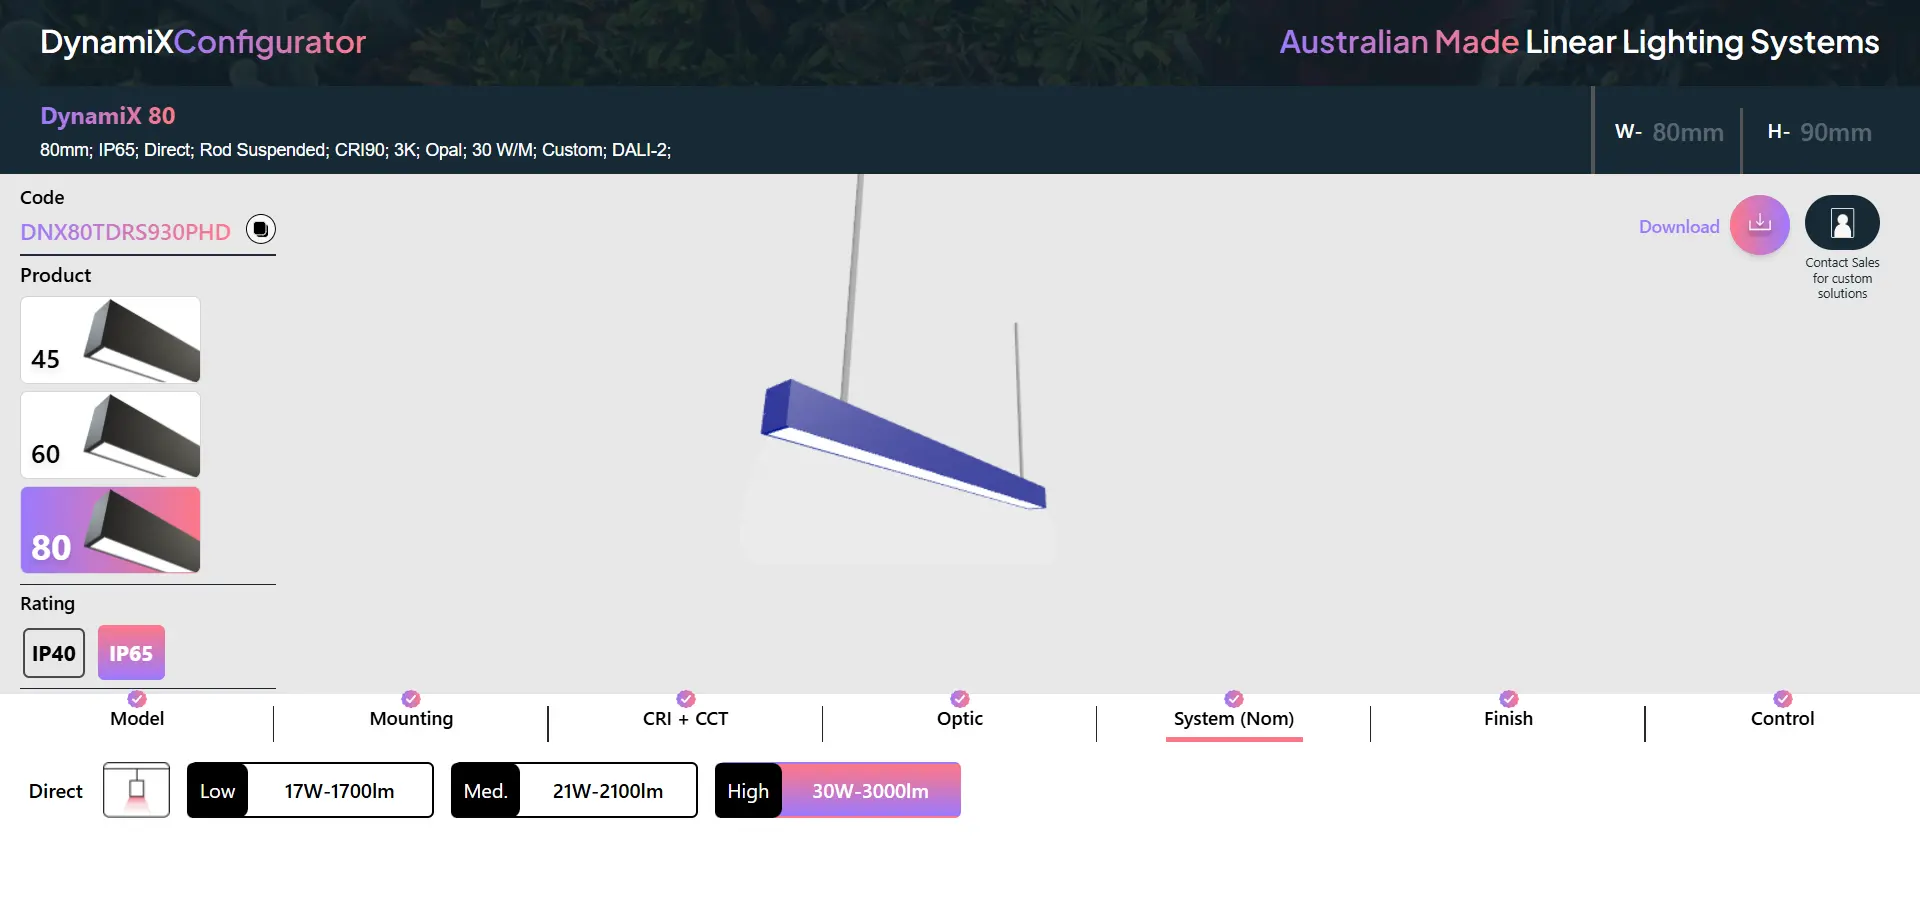Viewport: 1920px width, 915px height.
Task: Click the DynamiXConfigurator logo
Action: tap(203, 42)
